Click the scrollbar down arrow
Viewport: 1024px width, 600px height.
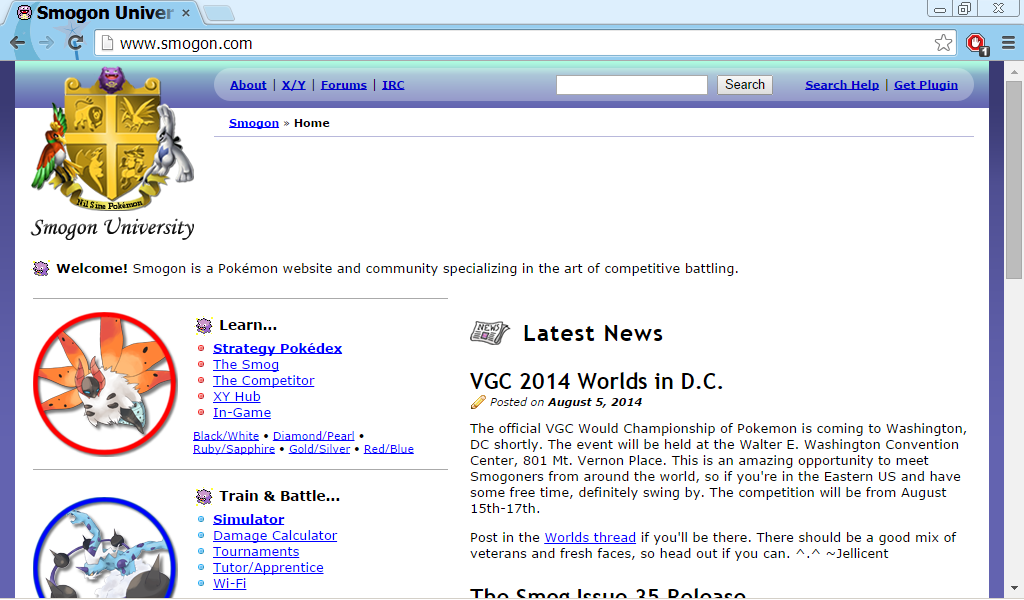point(1014,588)
